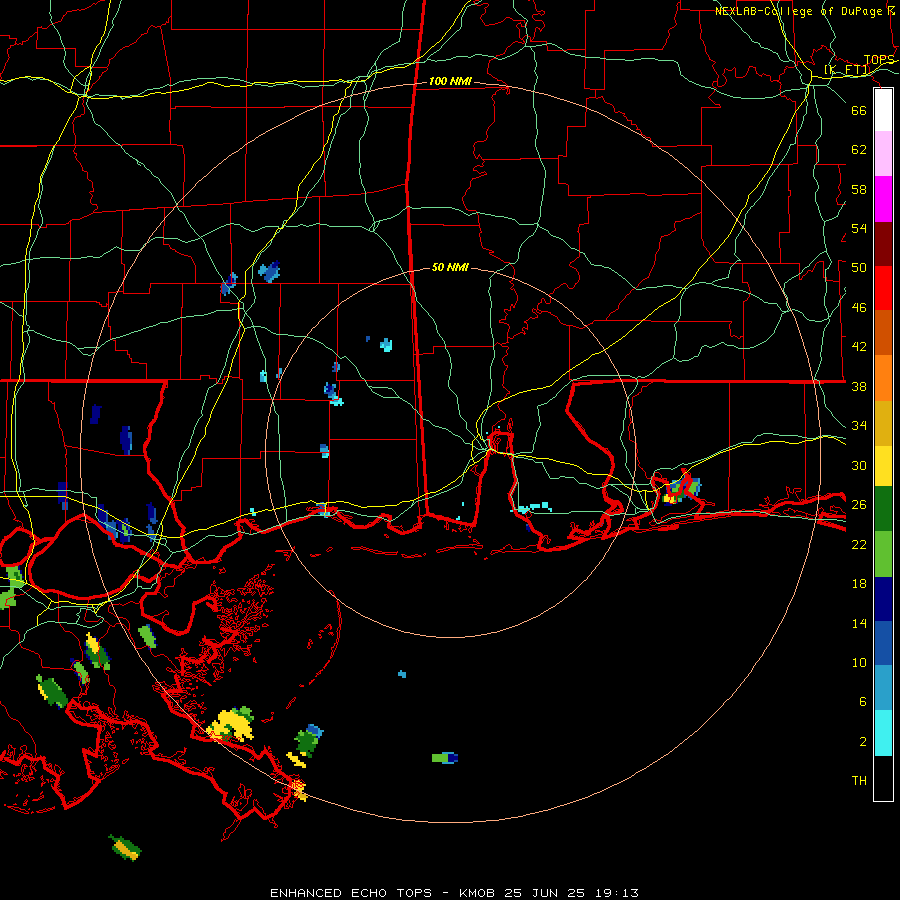This screenshot has height=900, width=900.
Task: Choose the maroon legend color block
Action: coord(883,243)
